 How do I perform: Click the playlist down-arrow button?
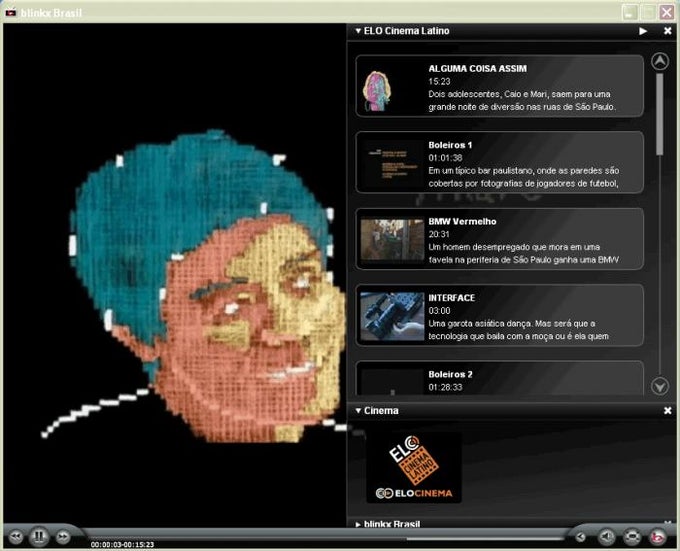[660, 386]
